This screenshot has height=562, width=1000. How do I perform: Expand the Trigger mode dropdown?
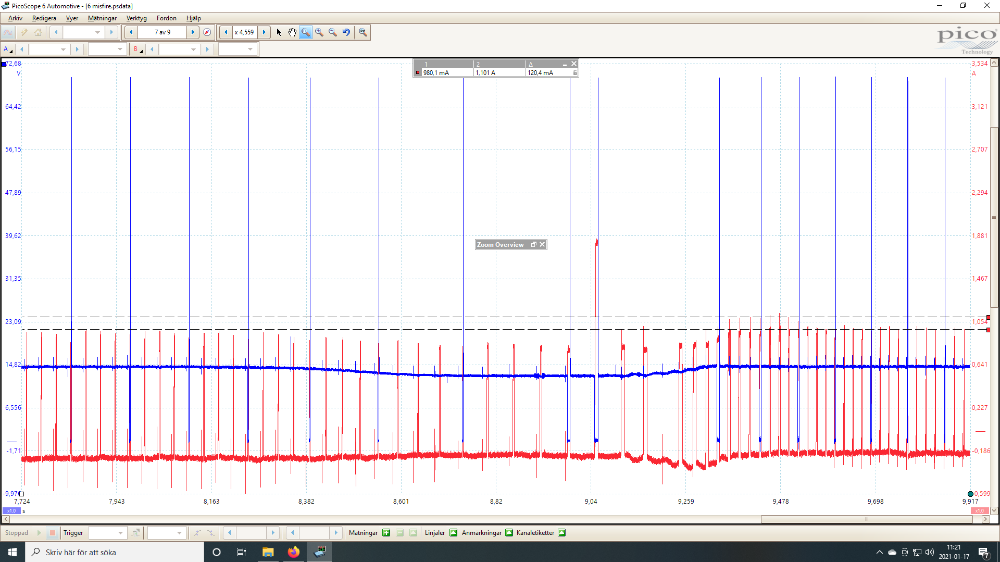click(x=122, y=533)
